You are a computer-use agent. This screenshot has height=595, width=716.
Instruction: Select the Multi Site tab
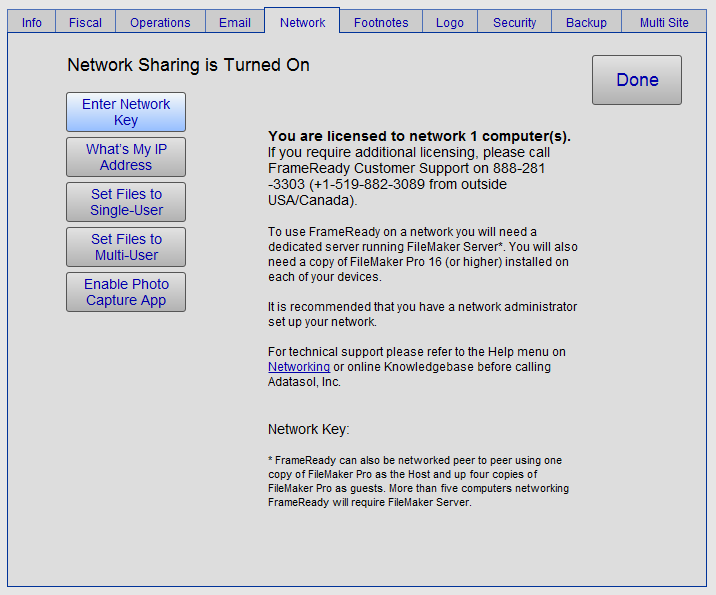(664, 22)
